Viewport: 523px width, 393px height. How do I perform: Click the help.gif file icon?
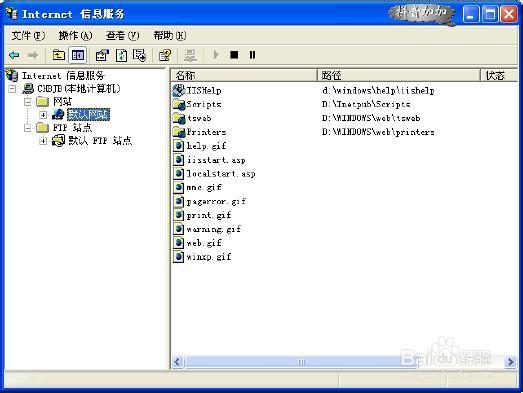point(179,146)
